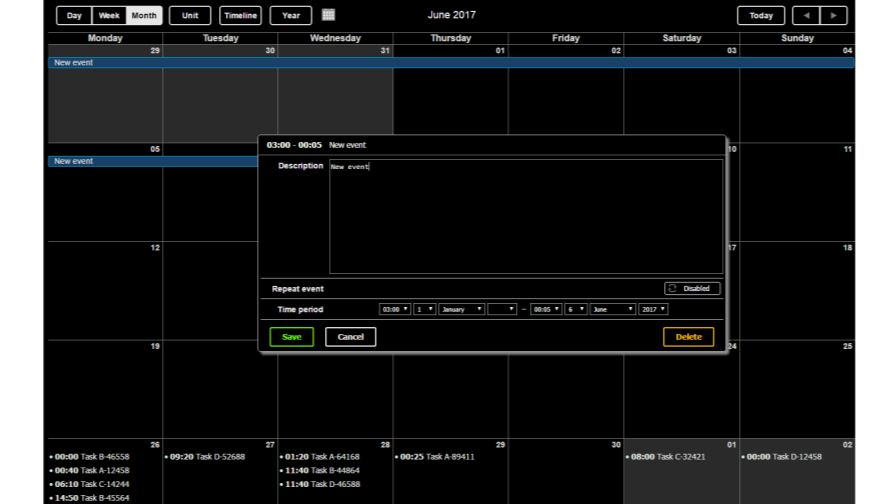896x504 pixels.
Task: Open the mini calendar grid icon
Action: pyautogui.click(x=328, y=15)
